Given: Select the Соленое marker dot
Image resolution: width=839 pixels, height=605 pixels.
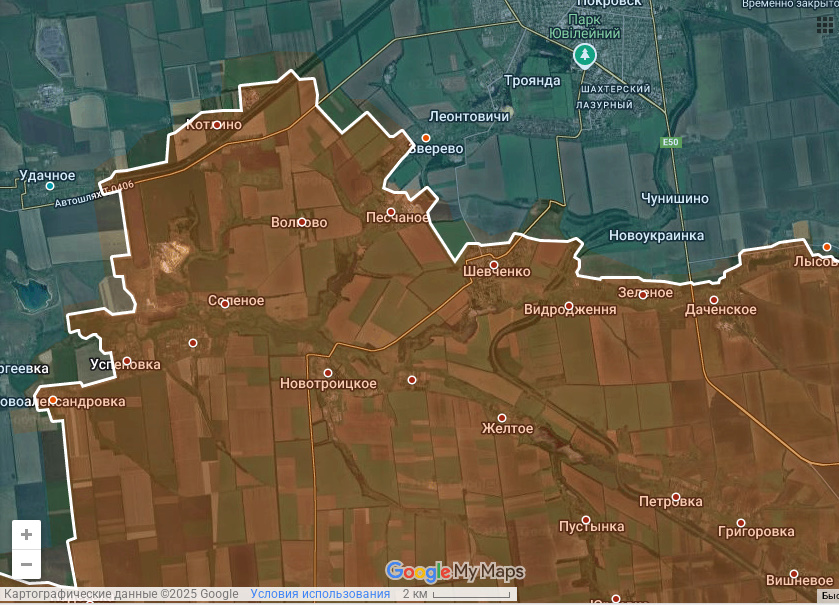Looking at the screenshot, I should point(224,303).
